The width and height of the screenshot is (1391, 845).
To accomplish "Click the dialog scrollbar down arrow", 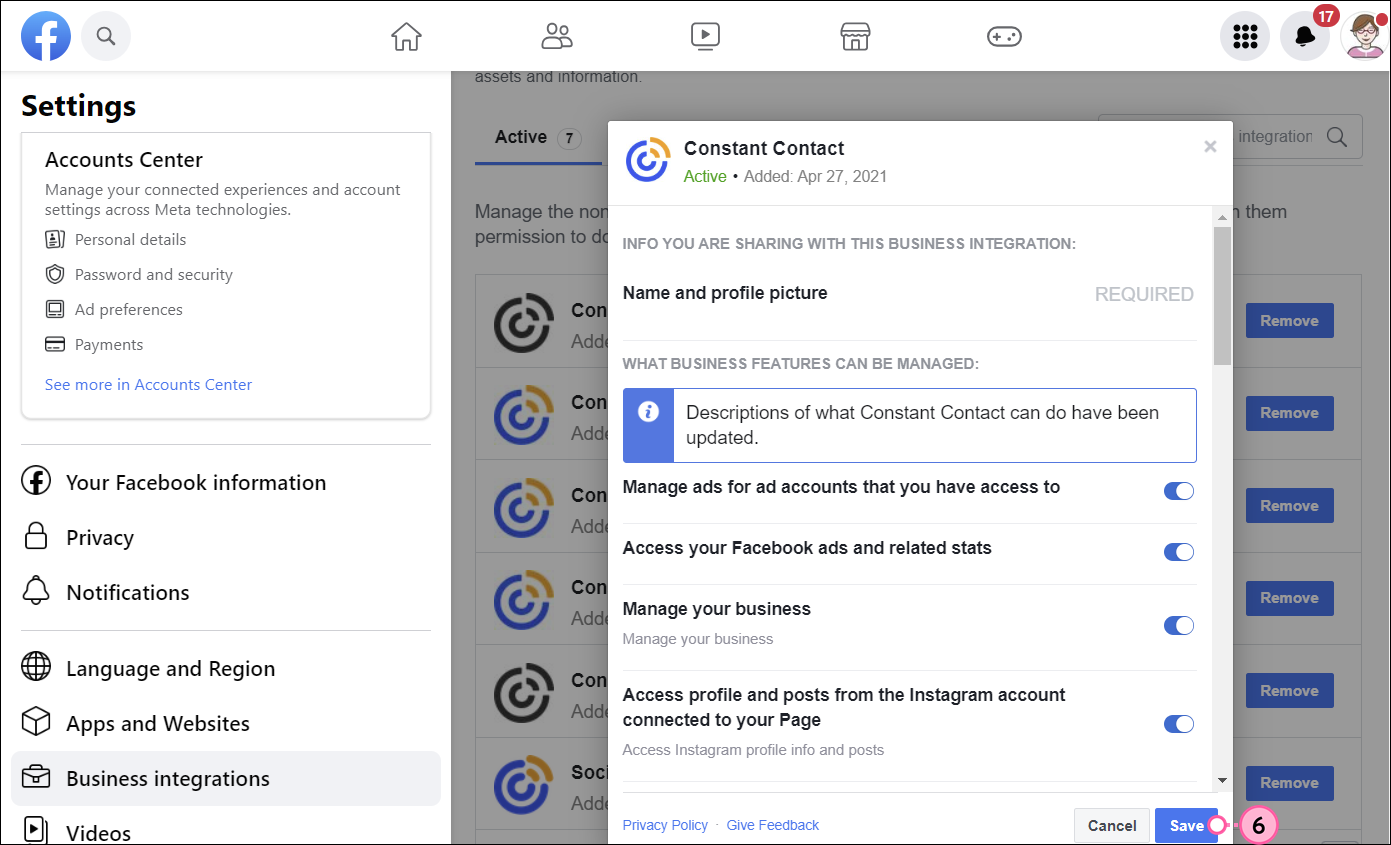I will (x=1222, y=780).
